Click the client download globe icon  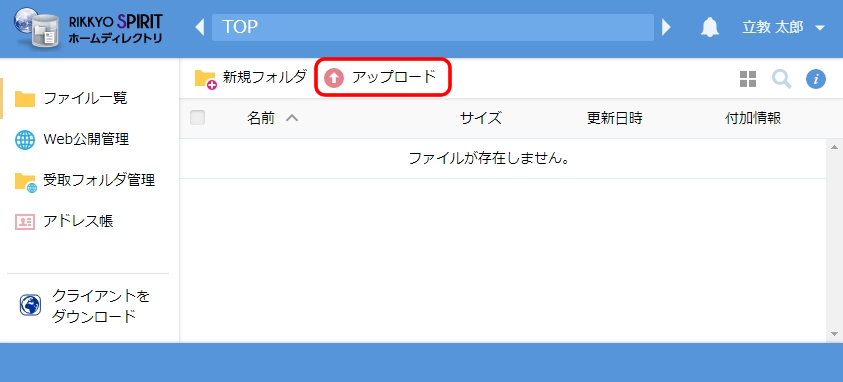coord(30,306)
